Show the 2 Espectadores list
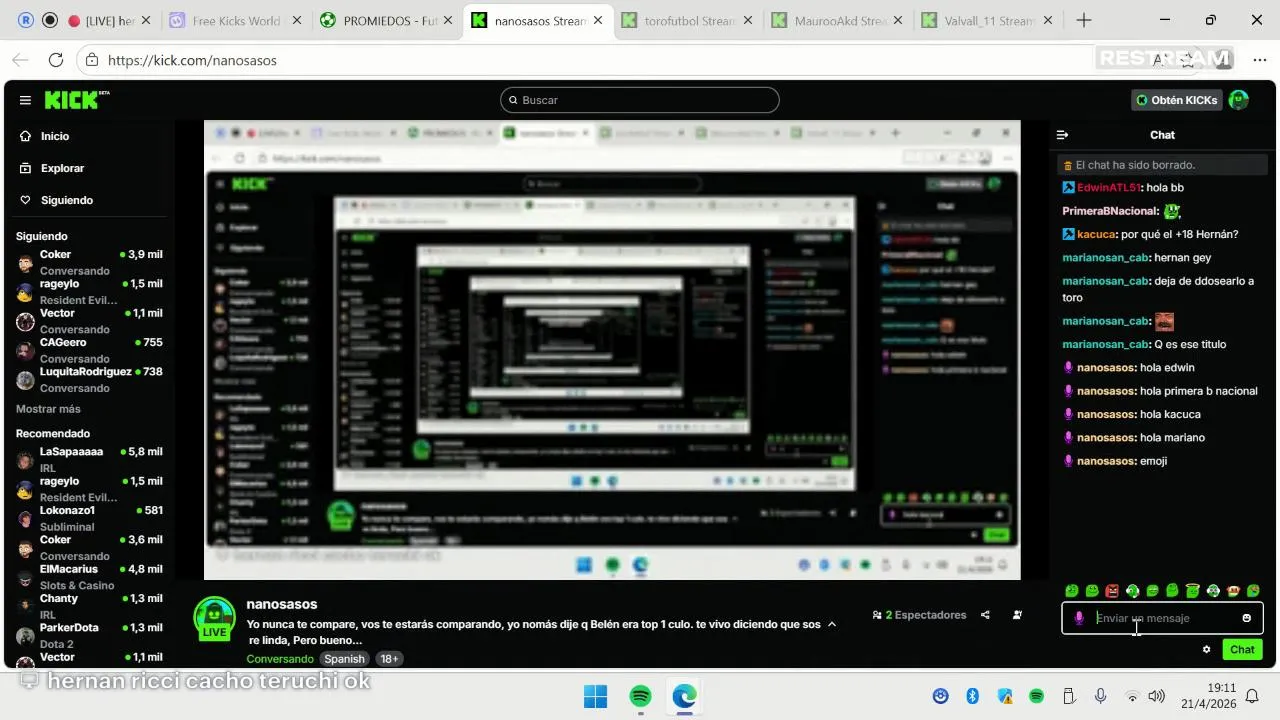 pos(919,615)
